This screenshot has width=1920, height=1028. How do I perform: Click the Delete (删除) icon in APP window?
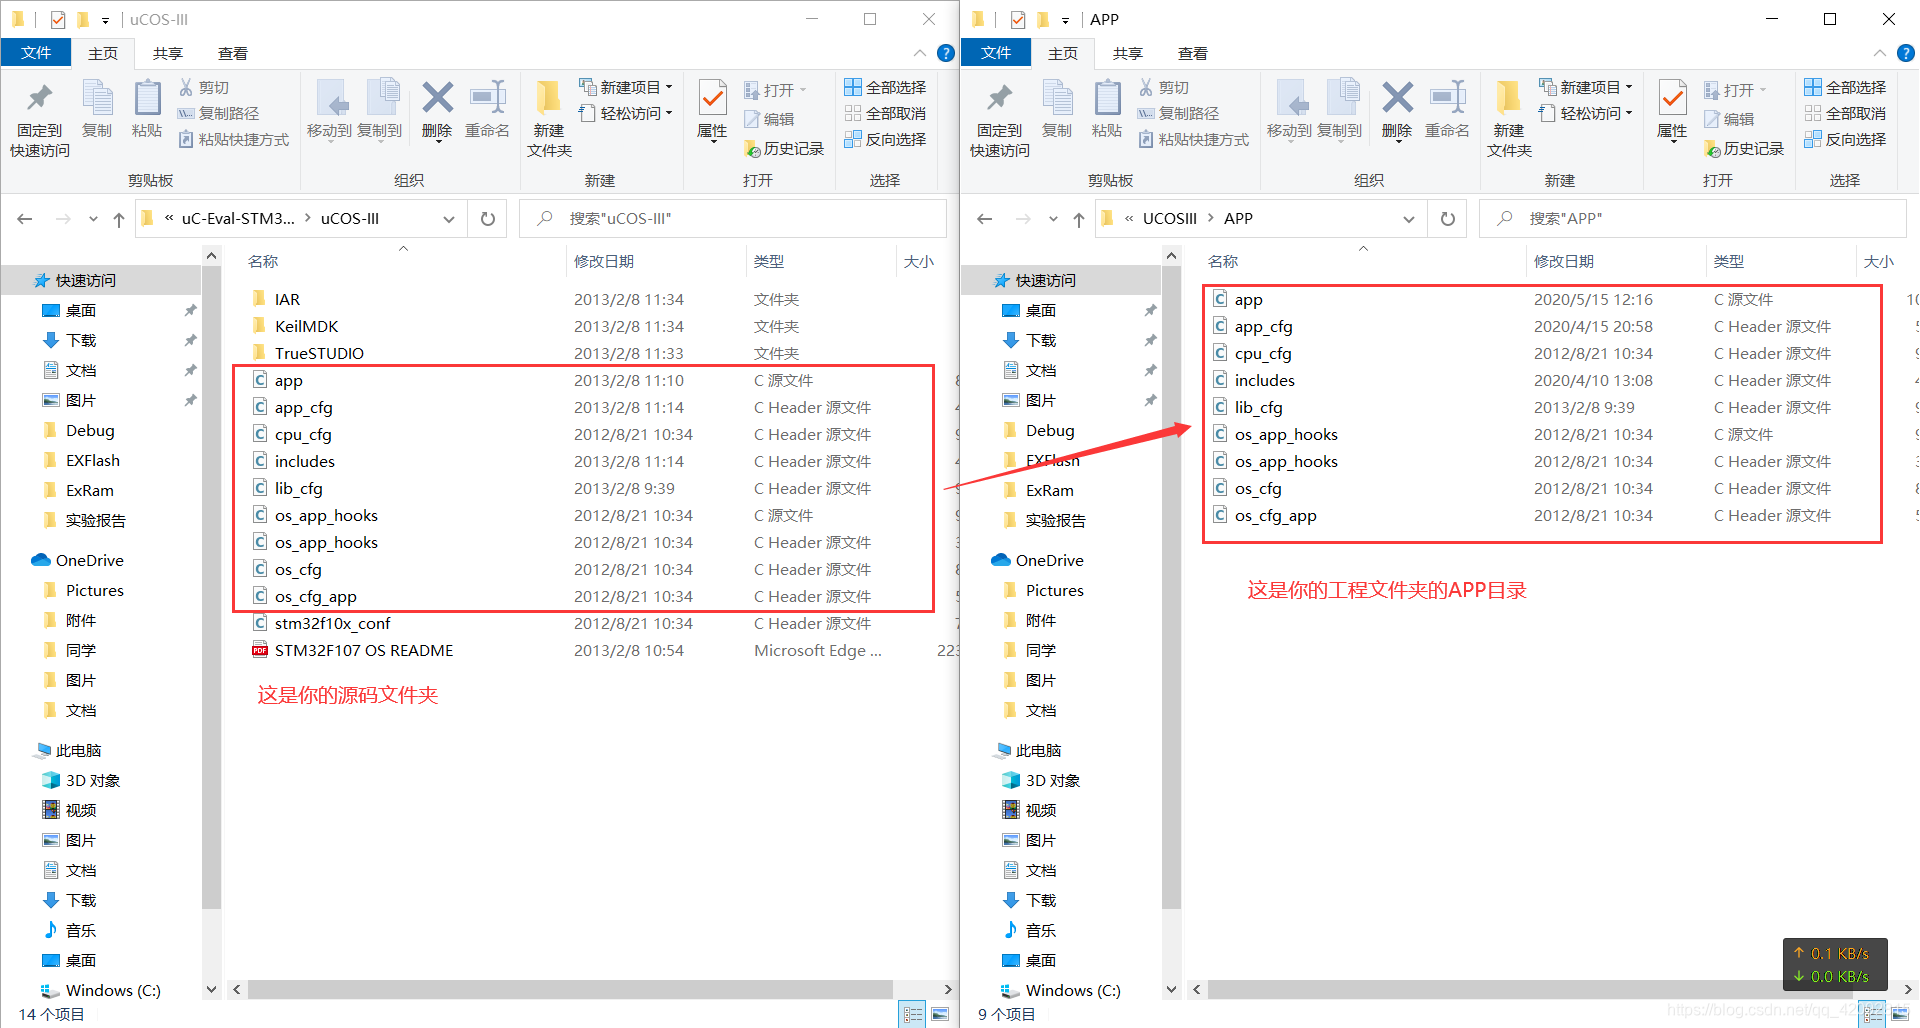click(x=1397, y=109)
